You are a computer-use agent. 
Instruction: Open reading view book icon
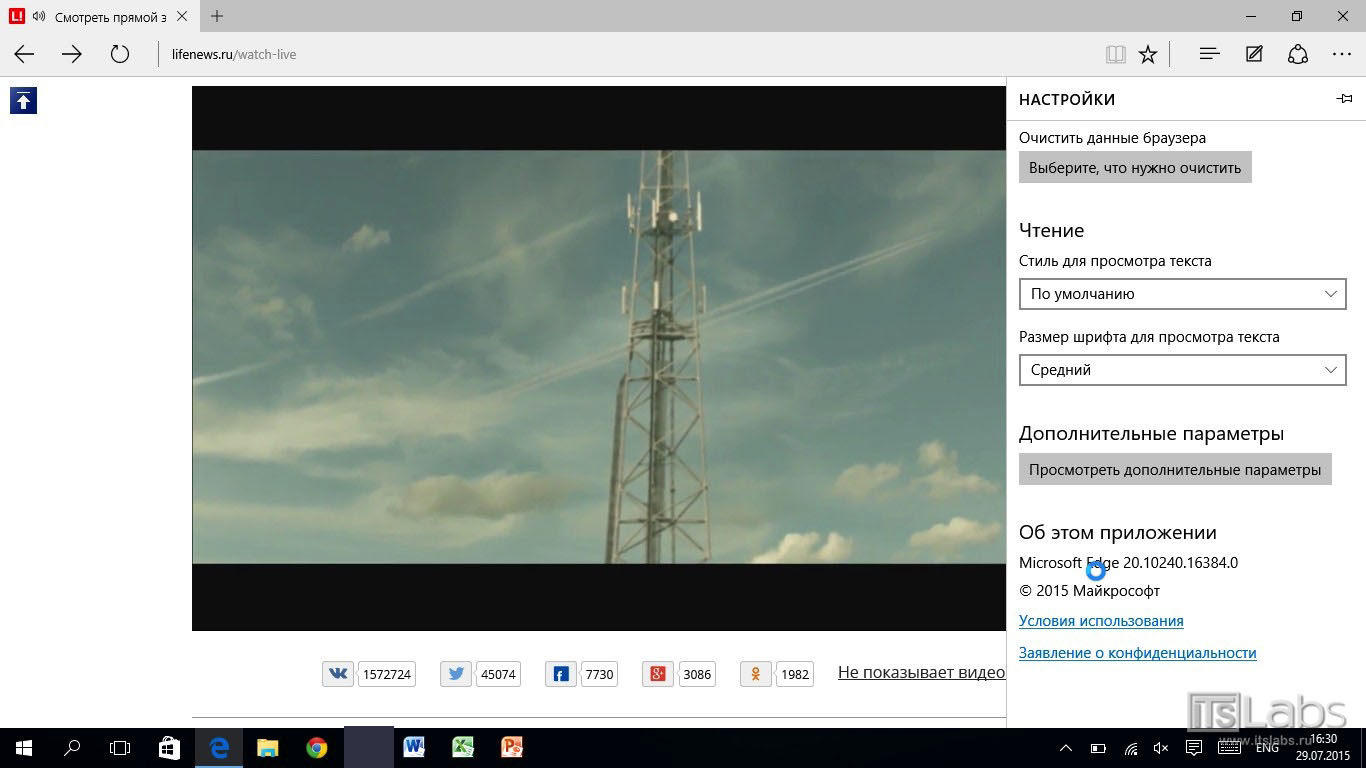pyautogui.click(x=1116, y=54)
